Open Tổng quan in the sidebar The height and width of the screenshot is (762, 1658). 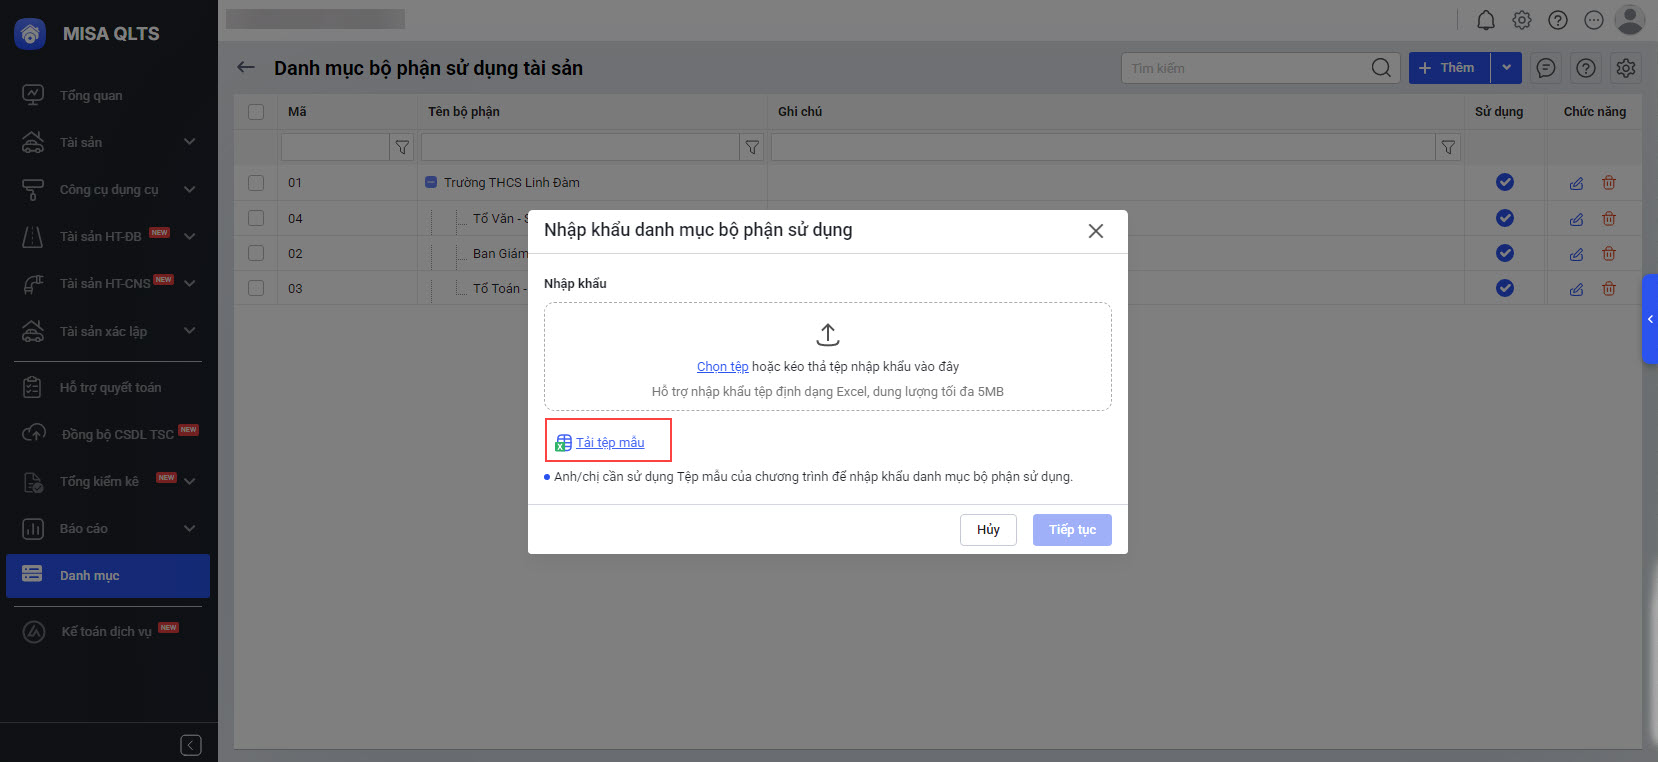91,95
